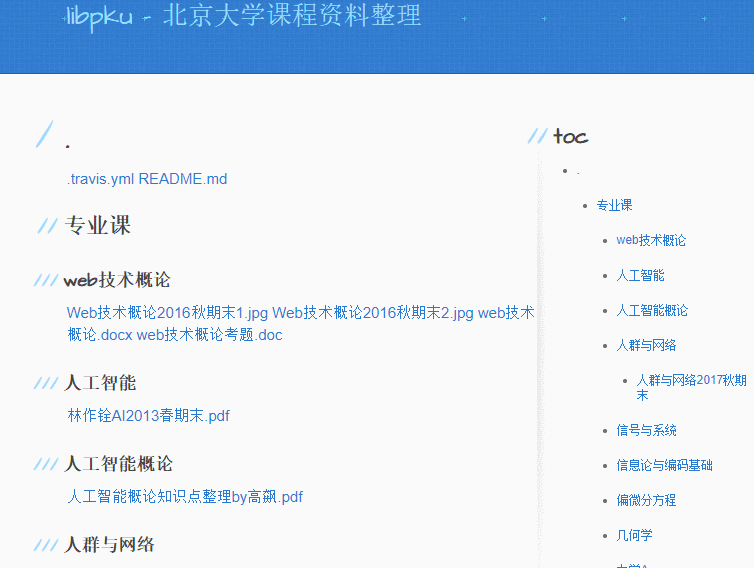This screenshot has height=568, width=754.
Task: Jump to 专业课 in the toc
Action: [614, 205]
